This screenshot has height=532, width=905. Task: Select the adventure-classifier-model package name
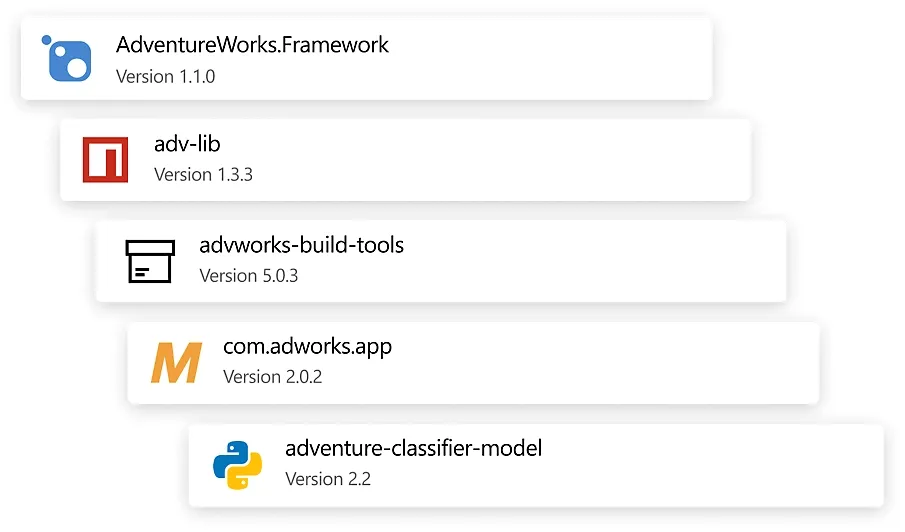413,448
